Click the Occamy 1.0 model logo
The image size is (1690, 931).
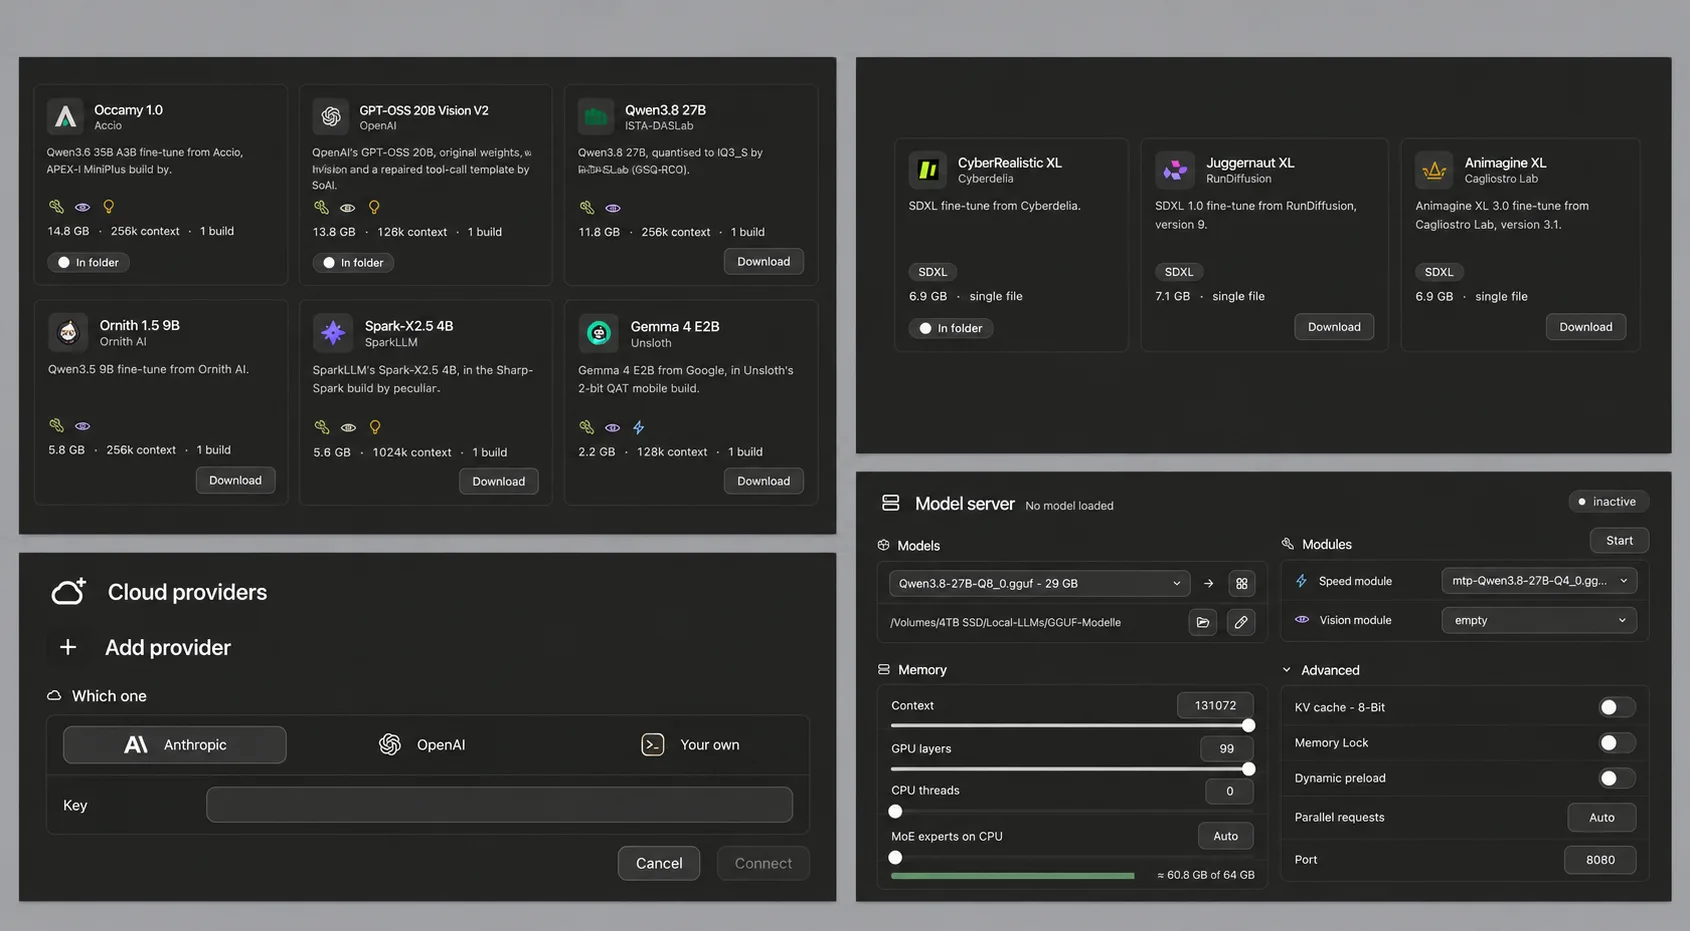pos(65,116)
